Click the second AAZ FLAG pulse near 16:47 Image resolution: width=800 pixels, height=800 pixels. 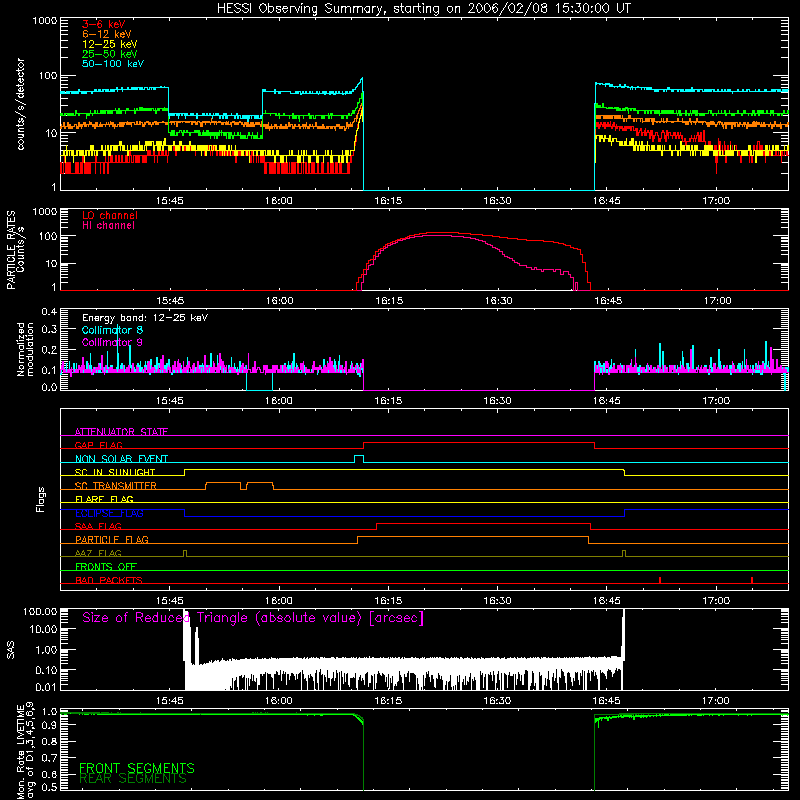(x=624, y=554)
